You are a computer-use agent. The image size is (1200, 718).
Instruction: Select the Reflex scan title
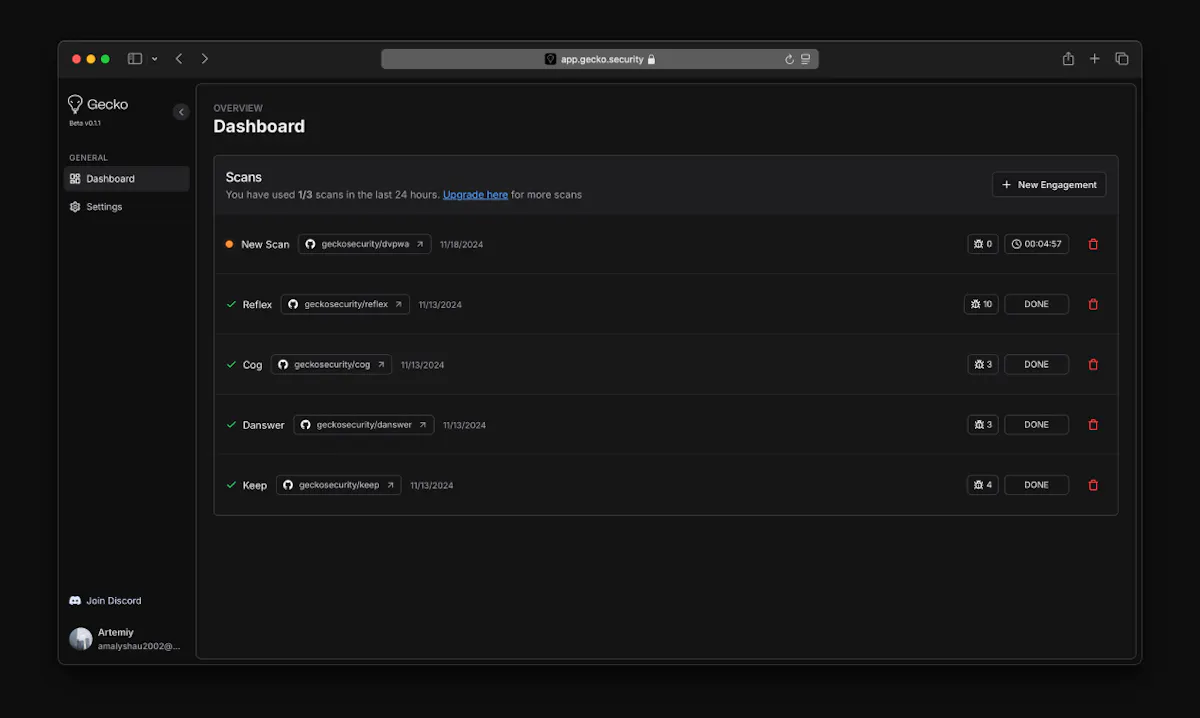tap(257, 304)
